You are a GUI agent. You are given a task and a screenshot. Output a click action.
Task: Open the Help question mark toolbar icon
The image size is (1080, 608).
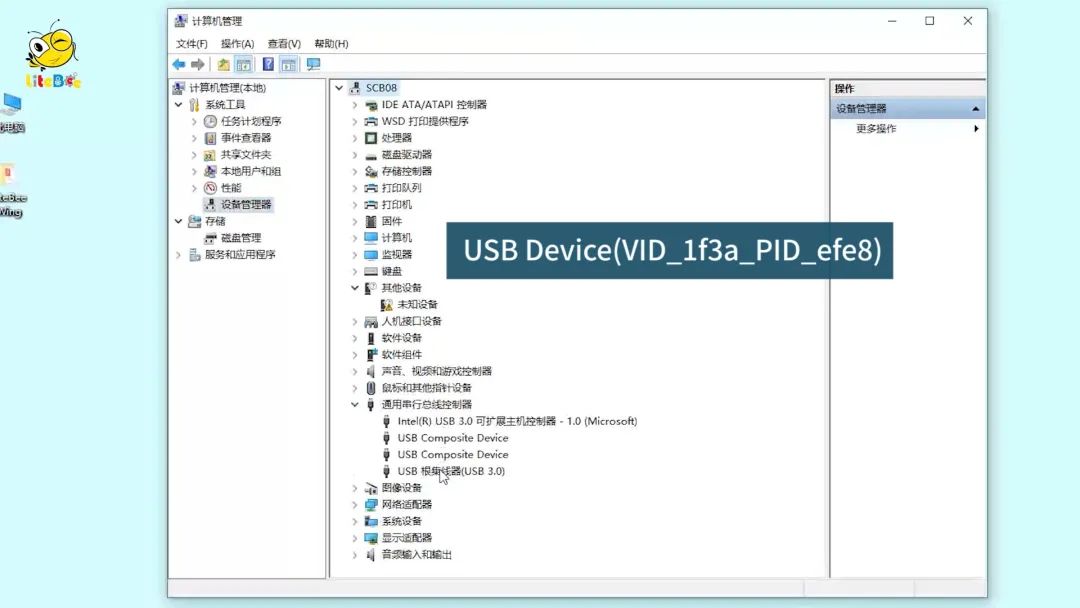(x=268, y=64)
